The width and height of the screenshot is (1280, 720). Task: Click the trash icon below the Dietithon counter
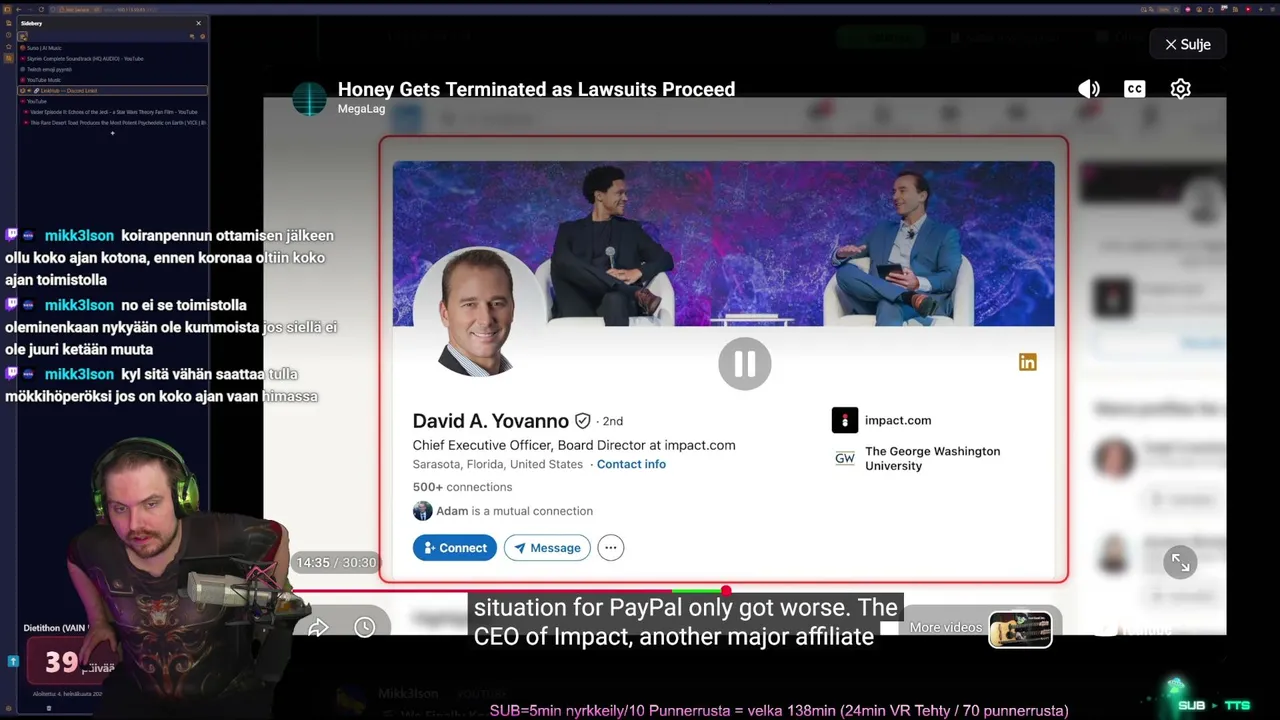[48, 708]
